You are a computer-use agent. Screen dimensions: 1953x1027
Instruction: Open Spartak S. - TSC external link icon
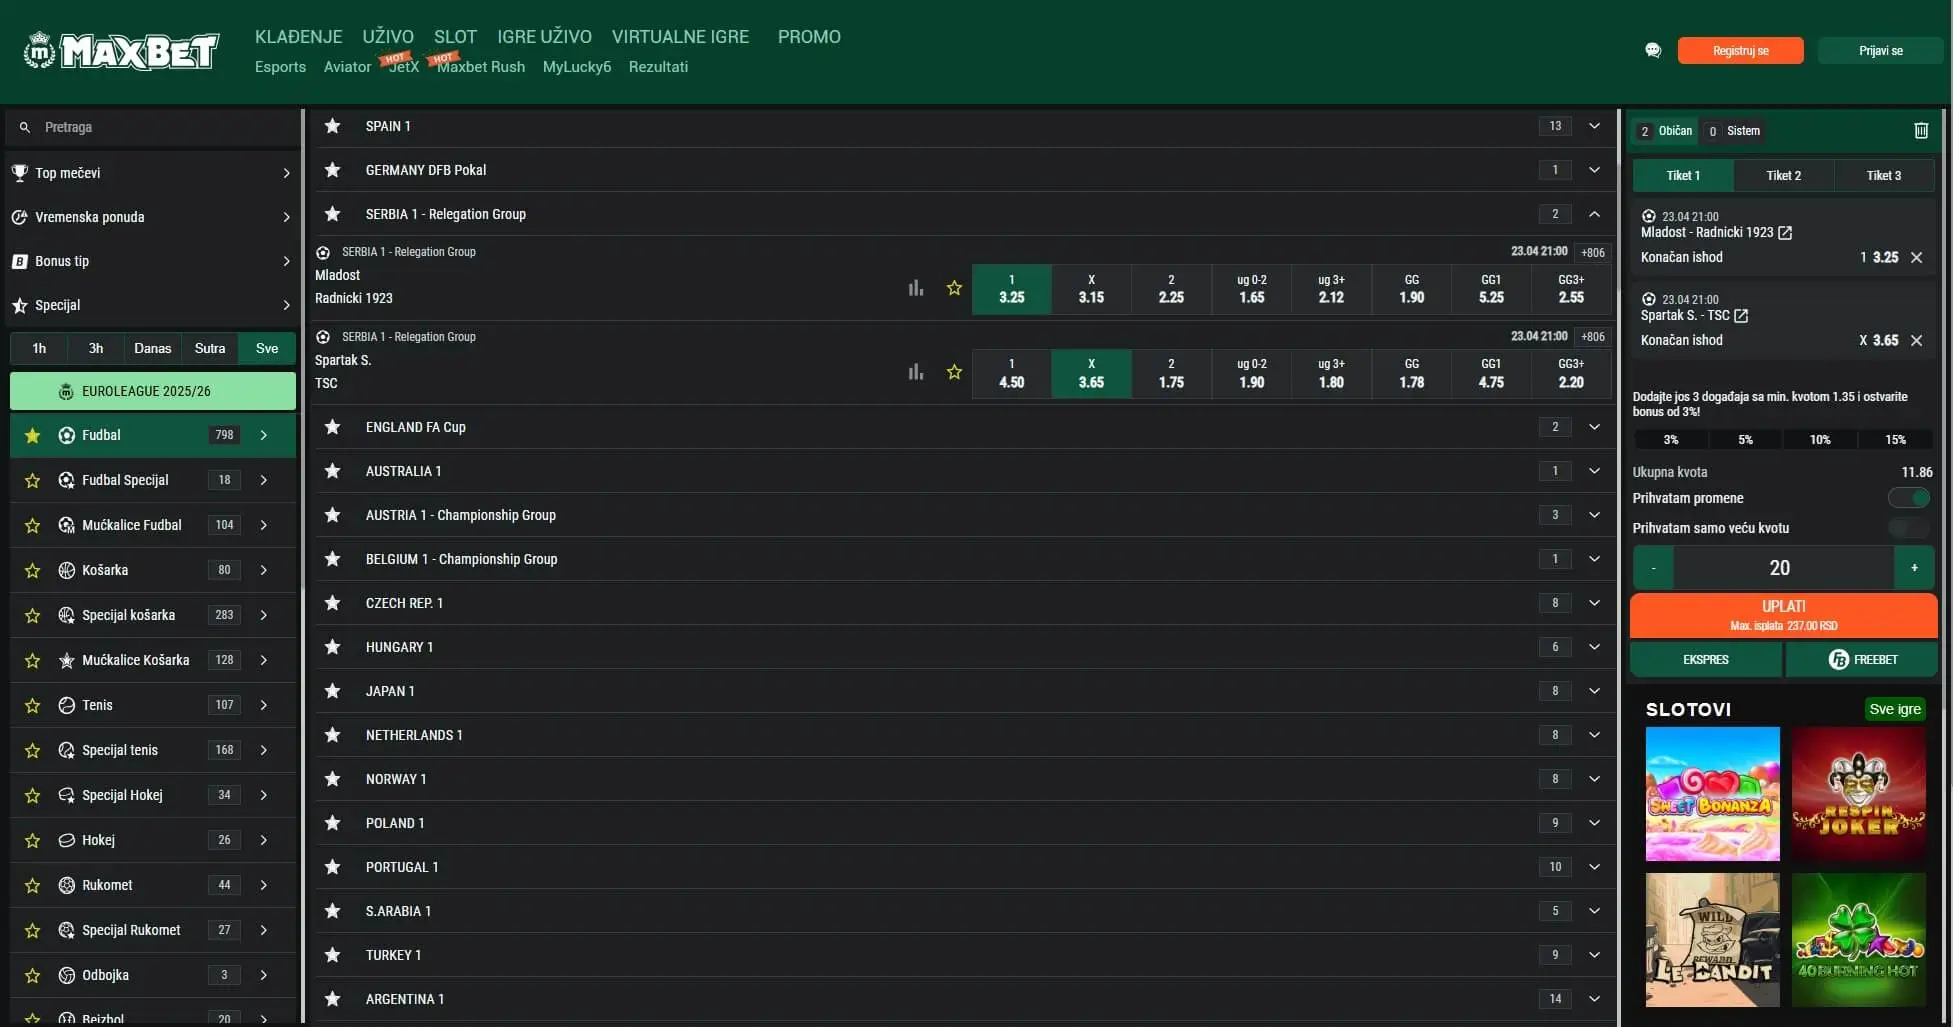coord(1741,315)
